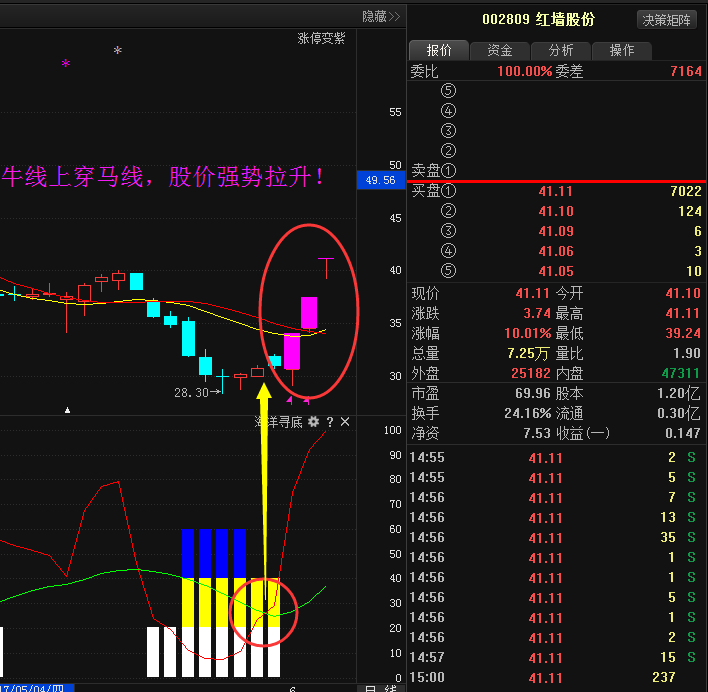Image resolution: width=708 pixels, height=692 pixels.
Task: Click the 委差 value 7164
Action: pyautogui.click(x=686, y=71)
